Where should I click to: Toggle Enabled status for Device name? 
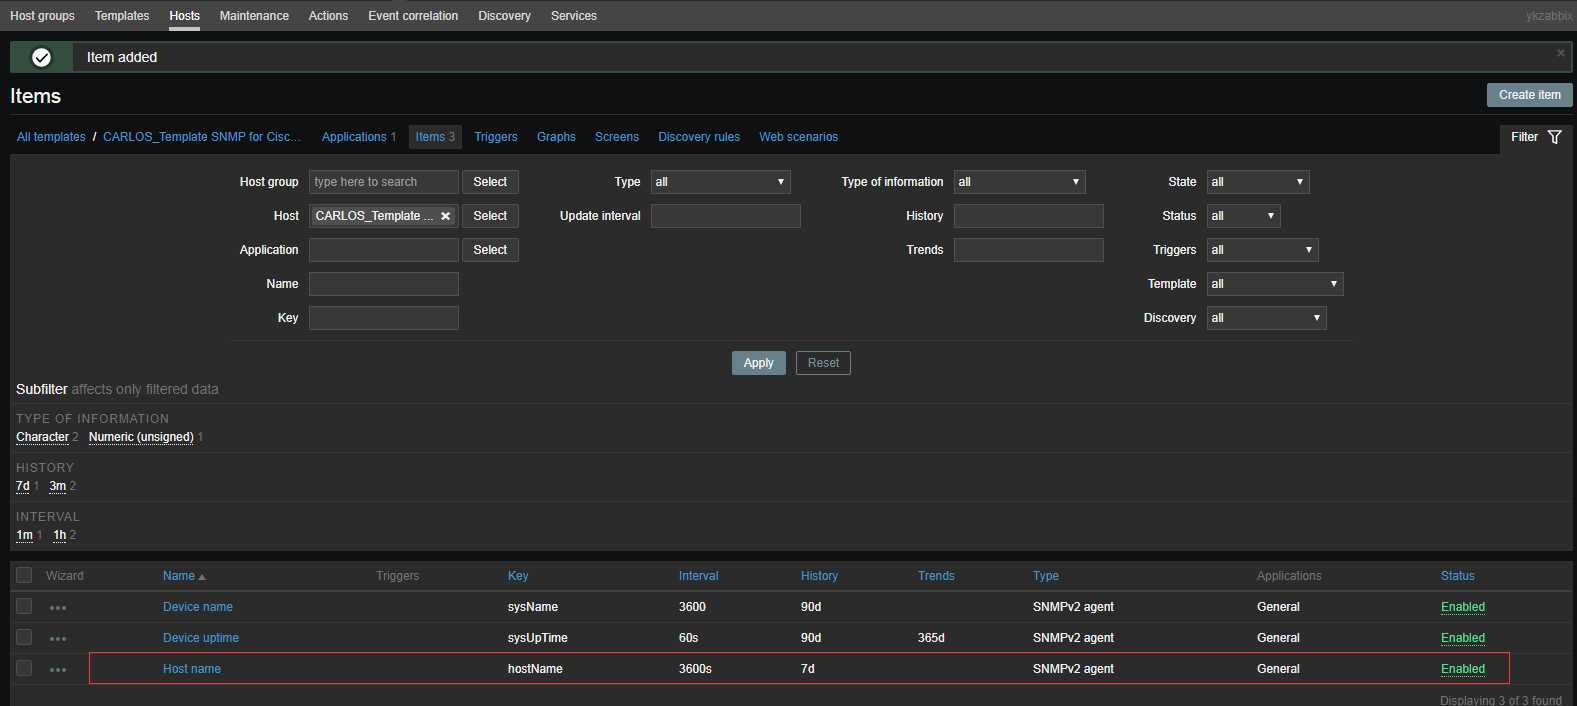[x=1462, y=607]
